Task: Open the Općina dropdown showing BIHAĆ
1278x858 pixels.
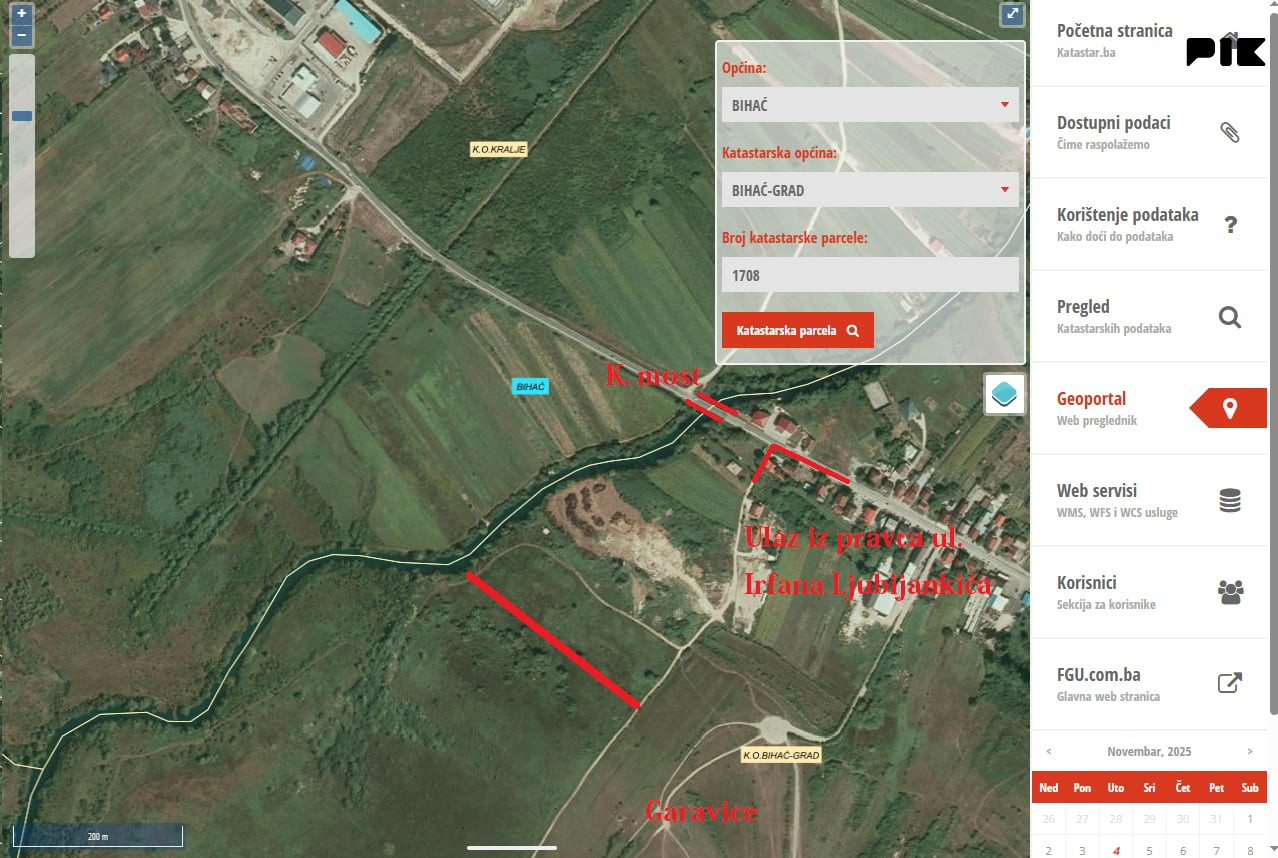Action: [x=870, y=105]
